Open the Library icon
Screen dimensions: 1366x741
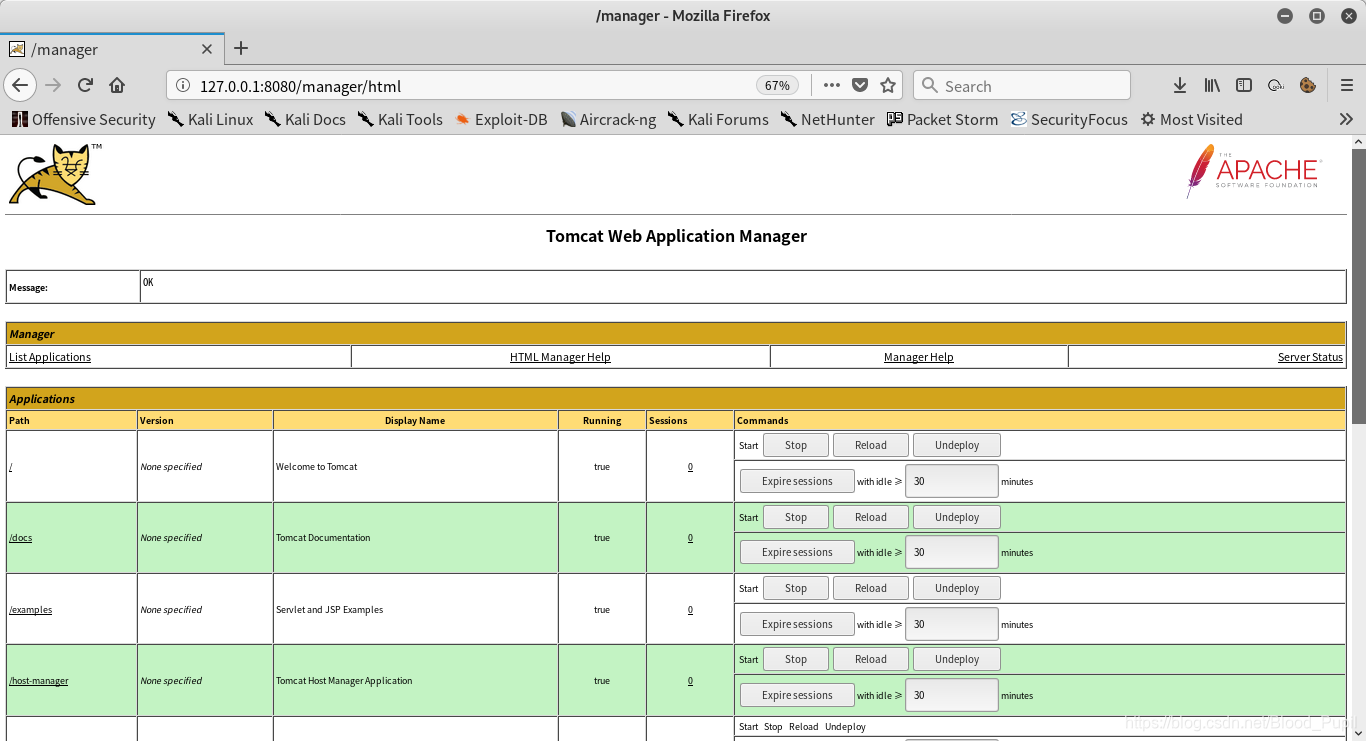1212,85
